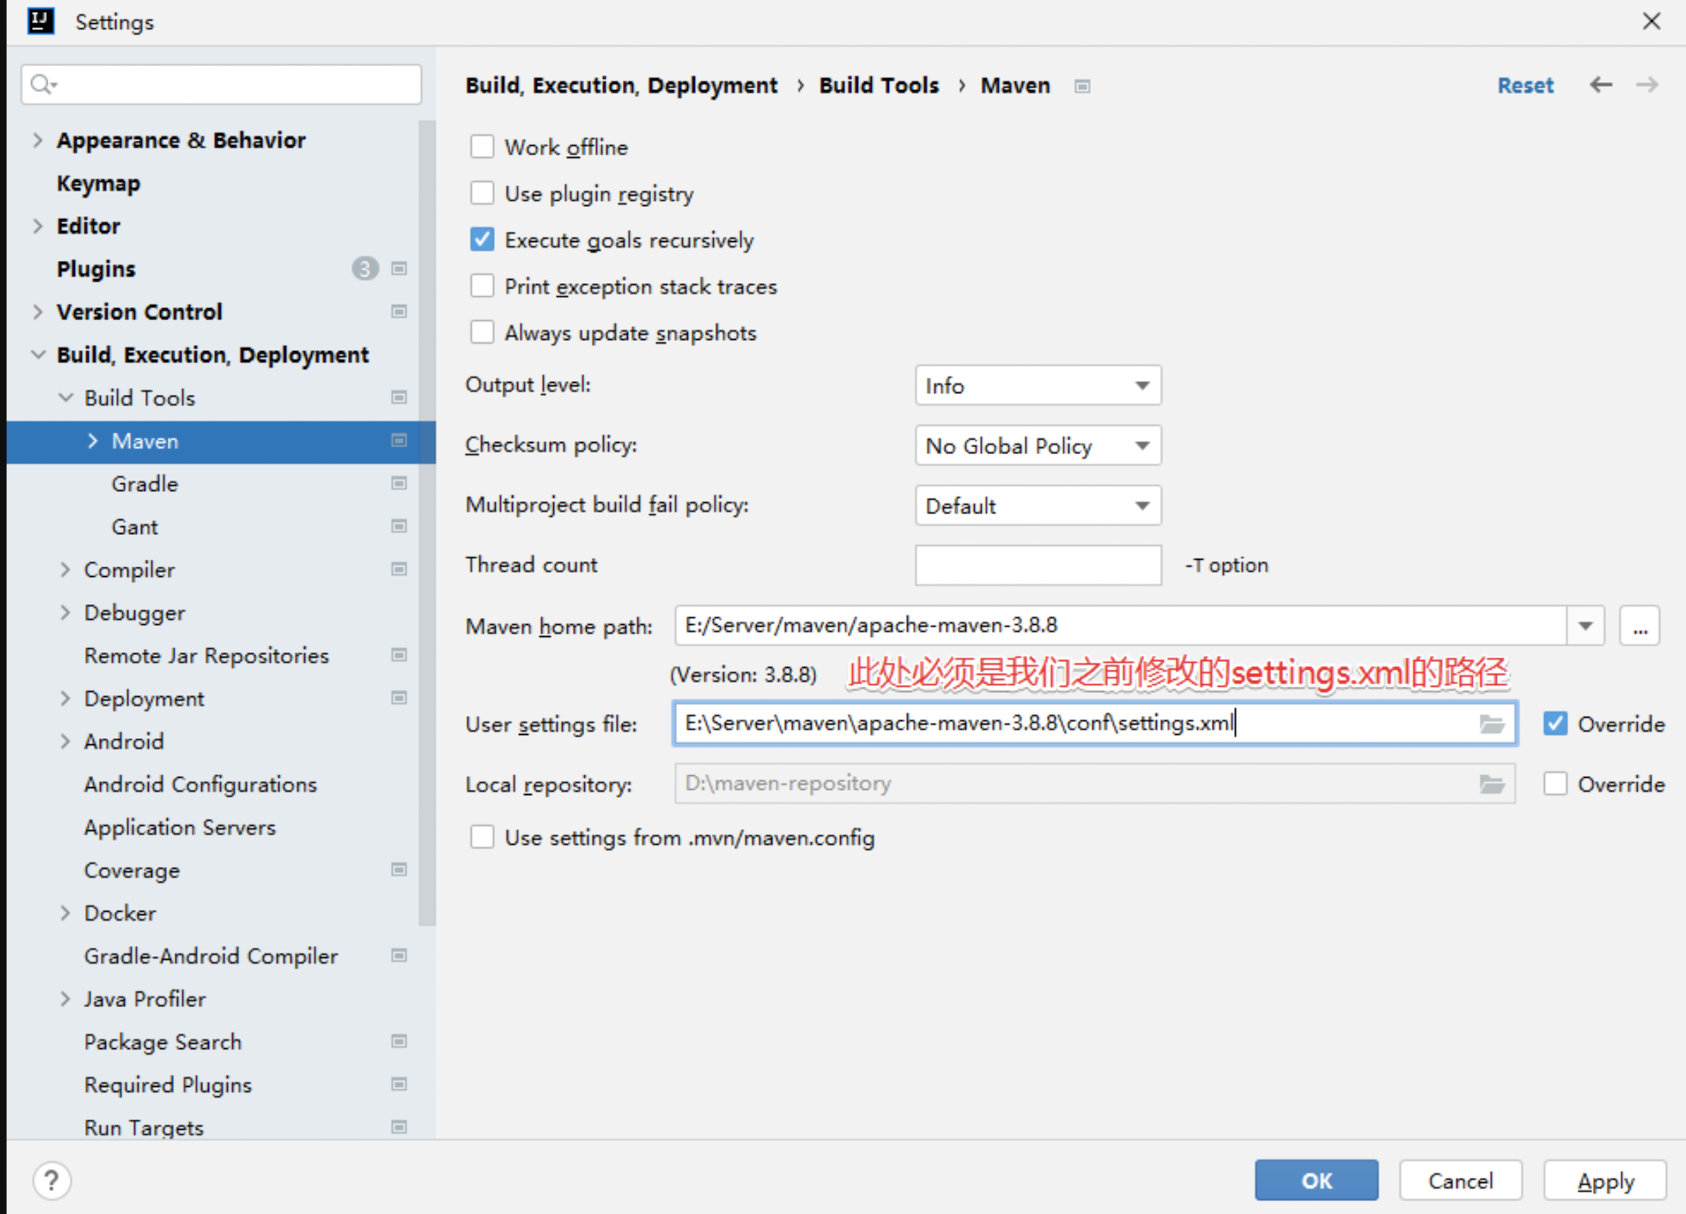Open help with the question mark icon
1686x1214 pixels.
tap(52, 1181)
